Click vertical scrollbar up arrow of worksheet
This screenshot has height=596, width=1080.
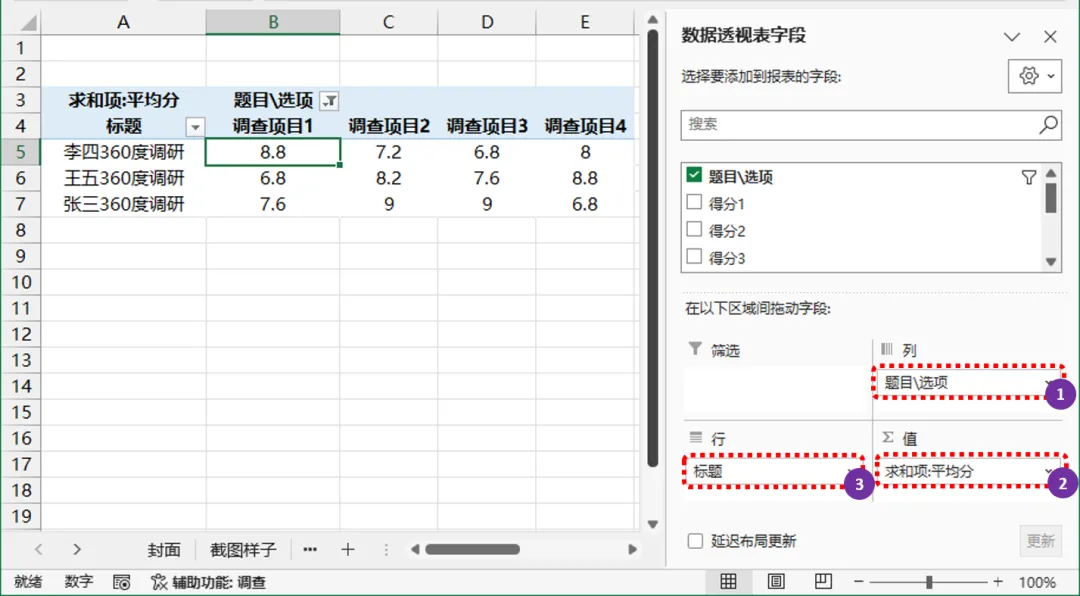(x=652, y=20)
